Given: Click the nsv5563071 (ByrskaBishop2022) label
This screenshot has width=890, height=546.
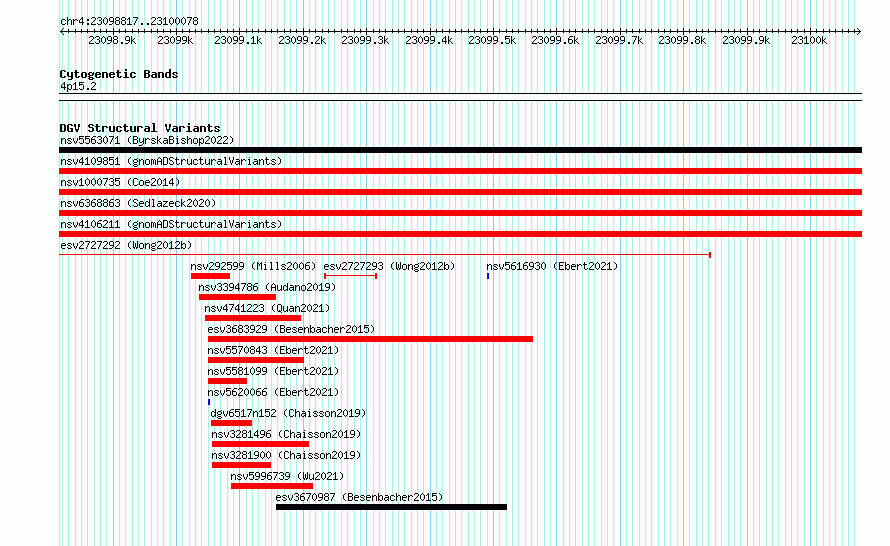Looking at the screenshot, I should 147,140.
